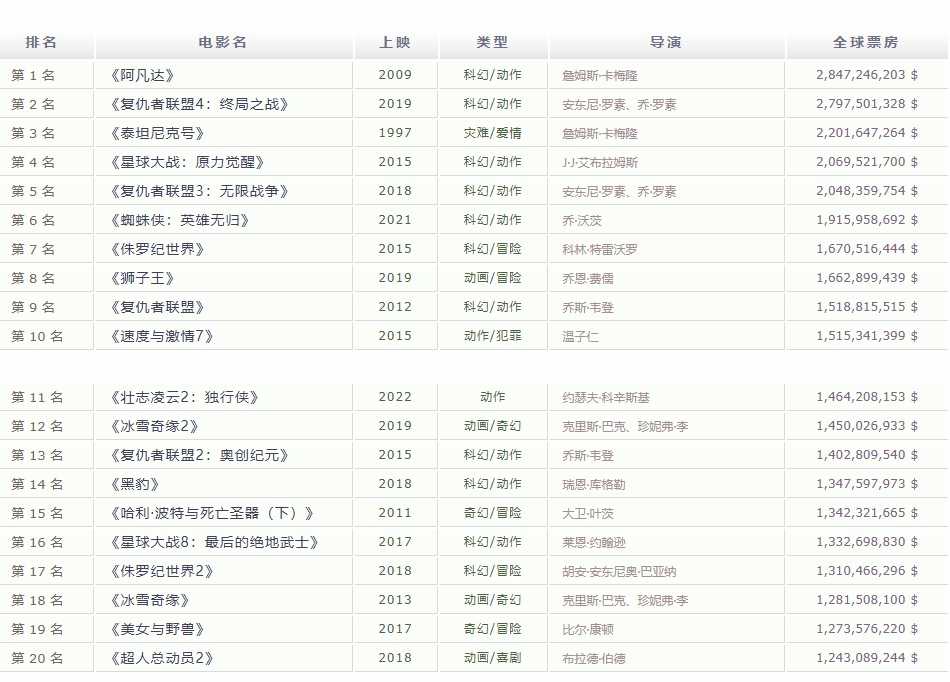Click the 上映 column header
This screenshot has height=682, width=950.
click(x=395, y=42)
